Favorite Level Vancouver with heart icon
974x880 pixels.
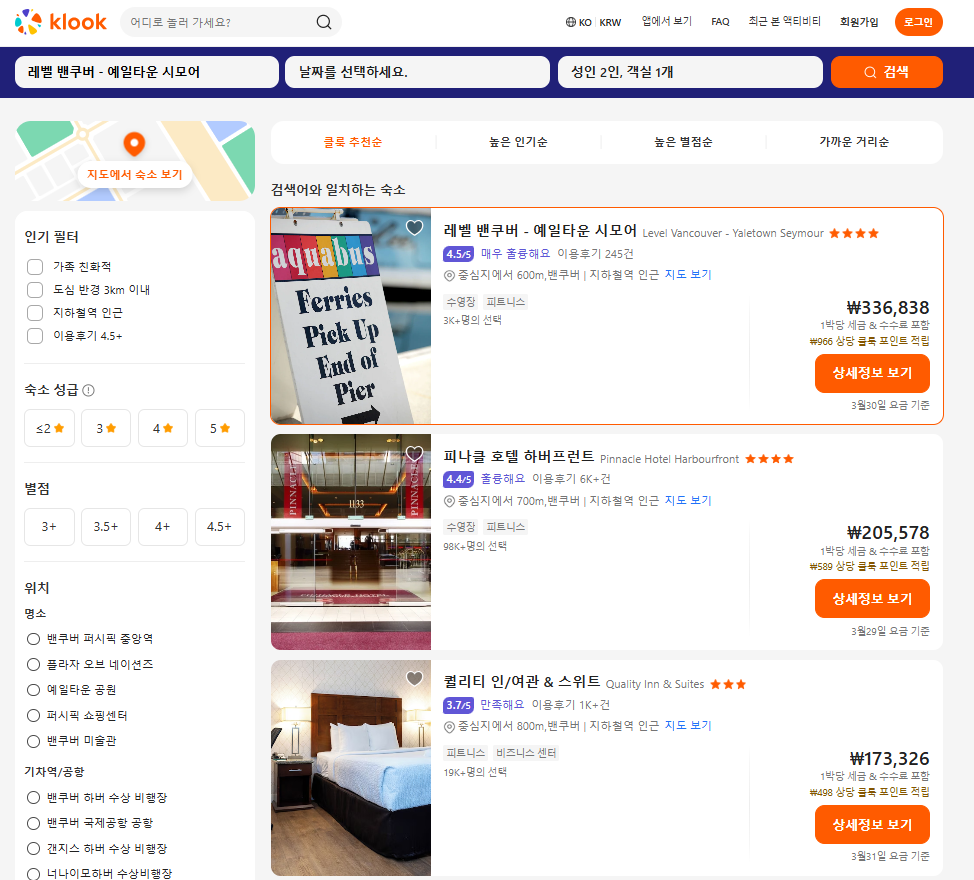point(414,227)
